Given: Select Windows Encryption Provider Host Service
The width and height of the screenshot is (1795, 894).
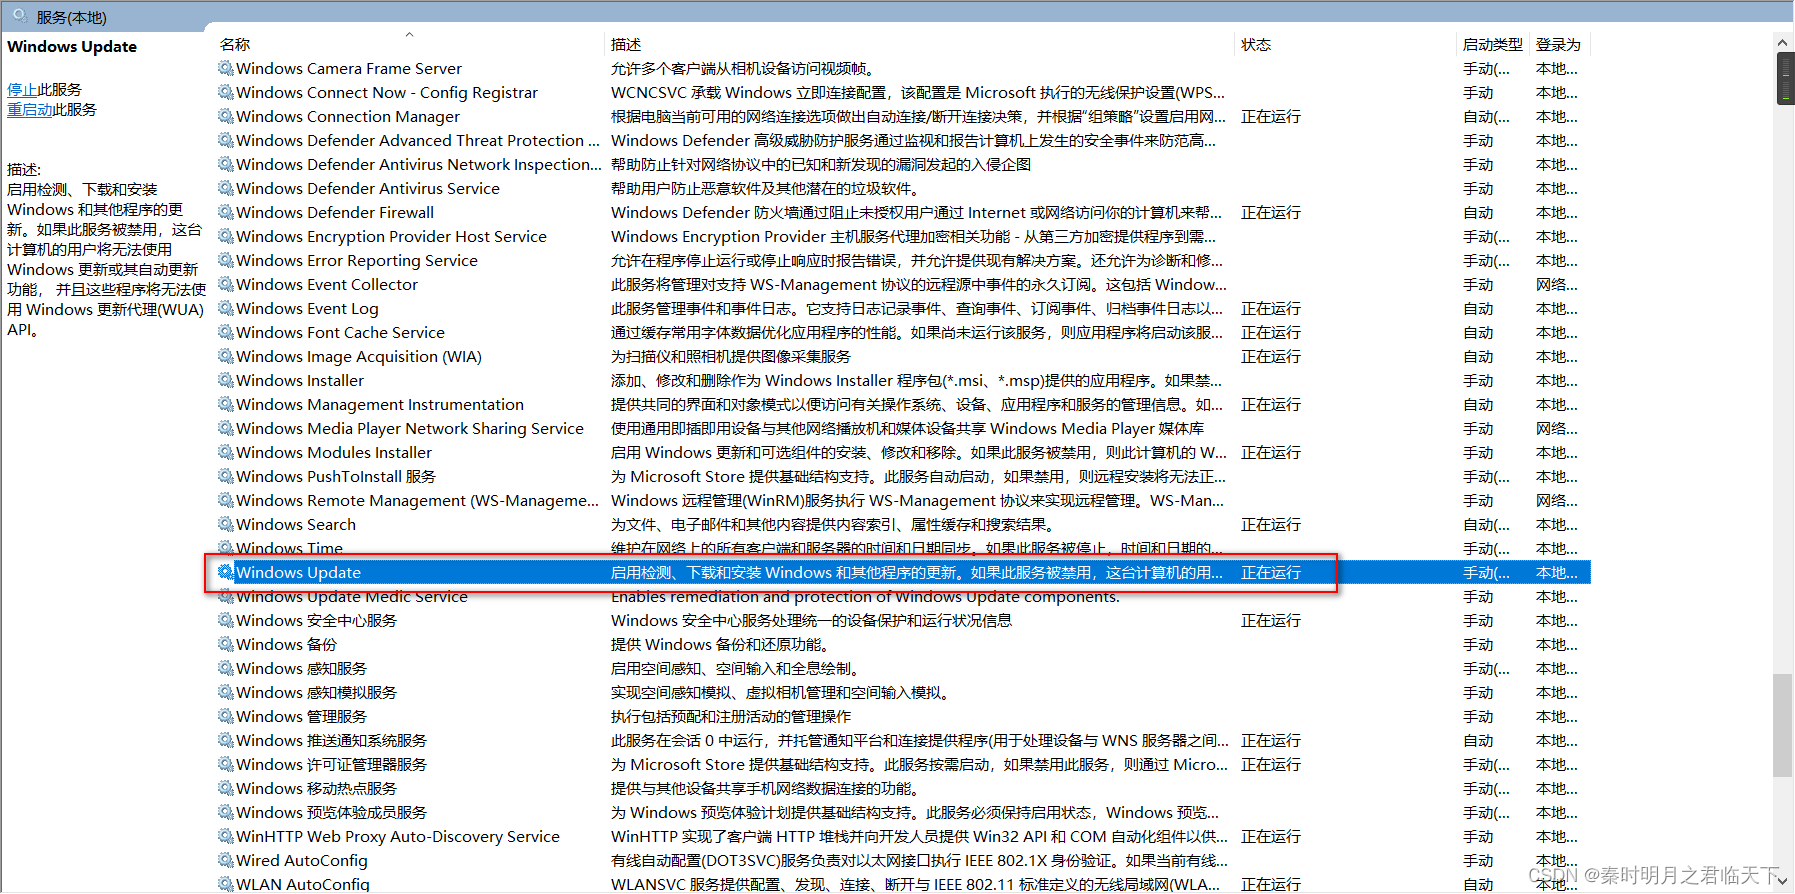Looking at the screenshot, I should [391, 237].
